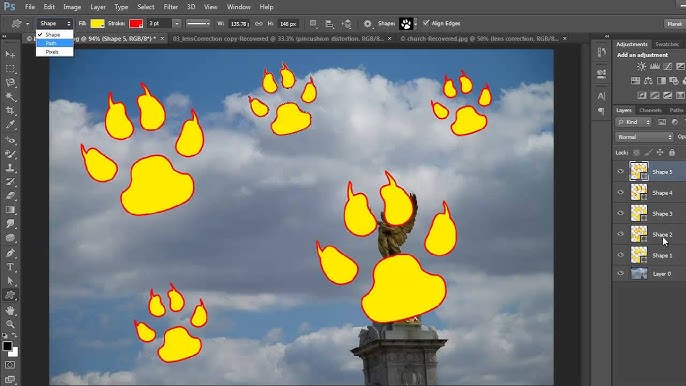
Task: Hide the Shape 5 layer
Action: 620,172
